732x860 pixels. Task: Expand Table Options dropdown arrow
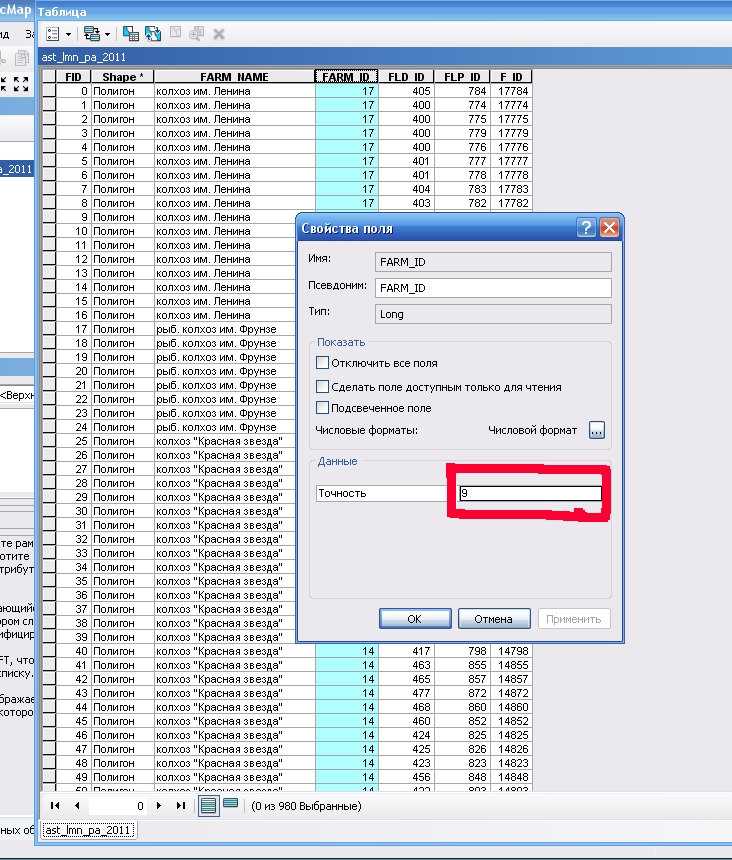point(67,33)
